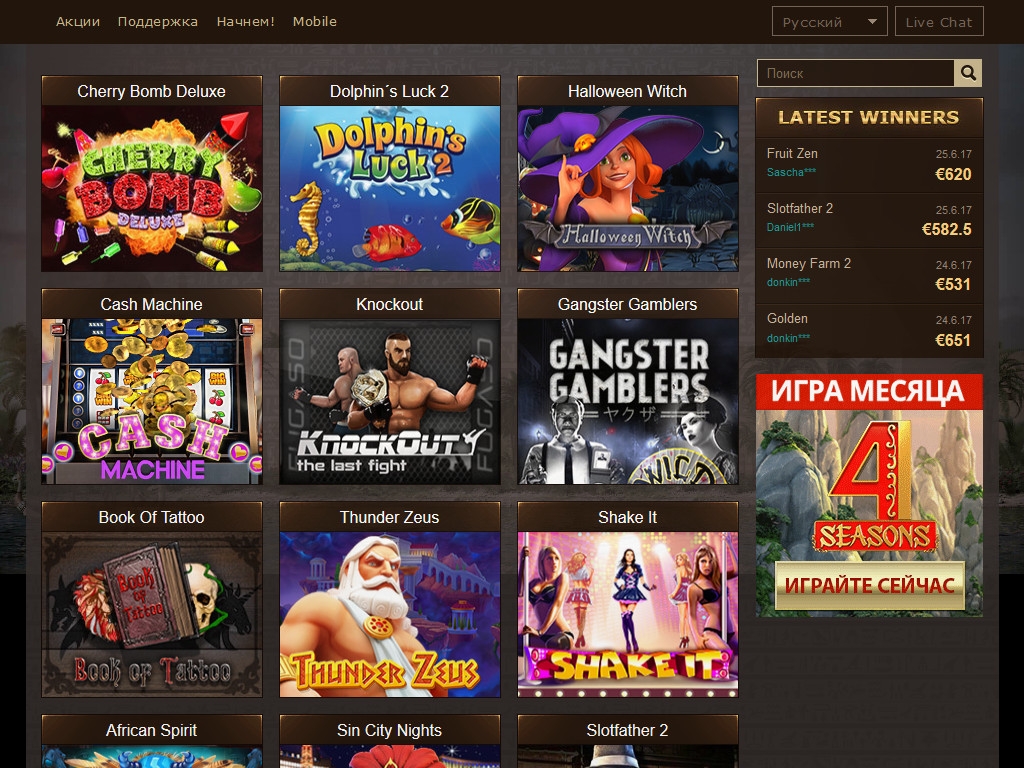Open the Акции menu item
This screenshot has width=1024, height=768.
click(x=77, y=21)
